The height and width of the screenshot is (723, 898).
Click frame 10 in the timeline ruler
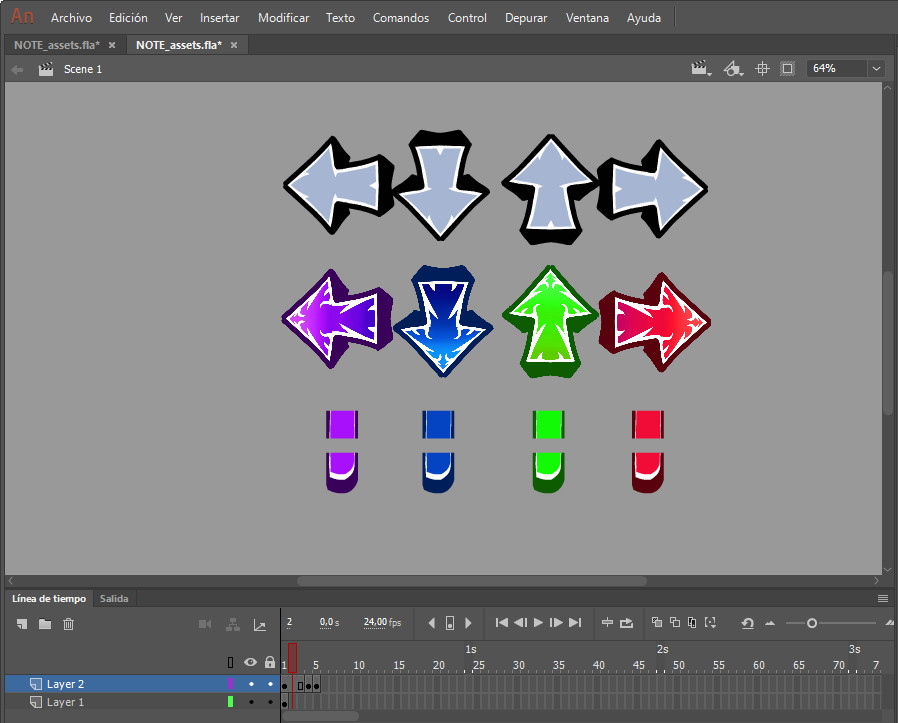coord(359,662)
